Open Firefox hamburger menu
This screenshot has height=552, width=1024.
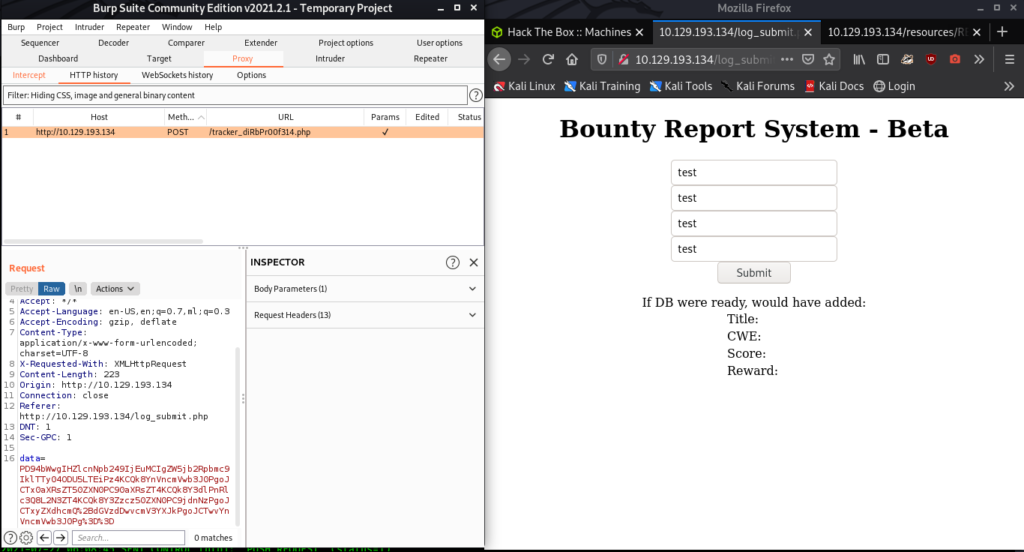pos(1009,59)
